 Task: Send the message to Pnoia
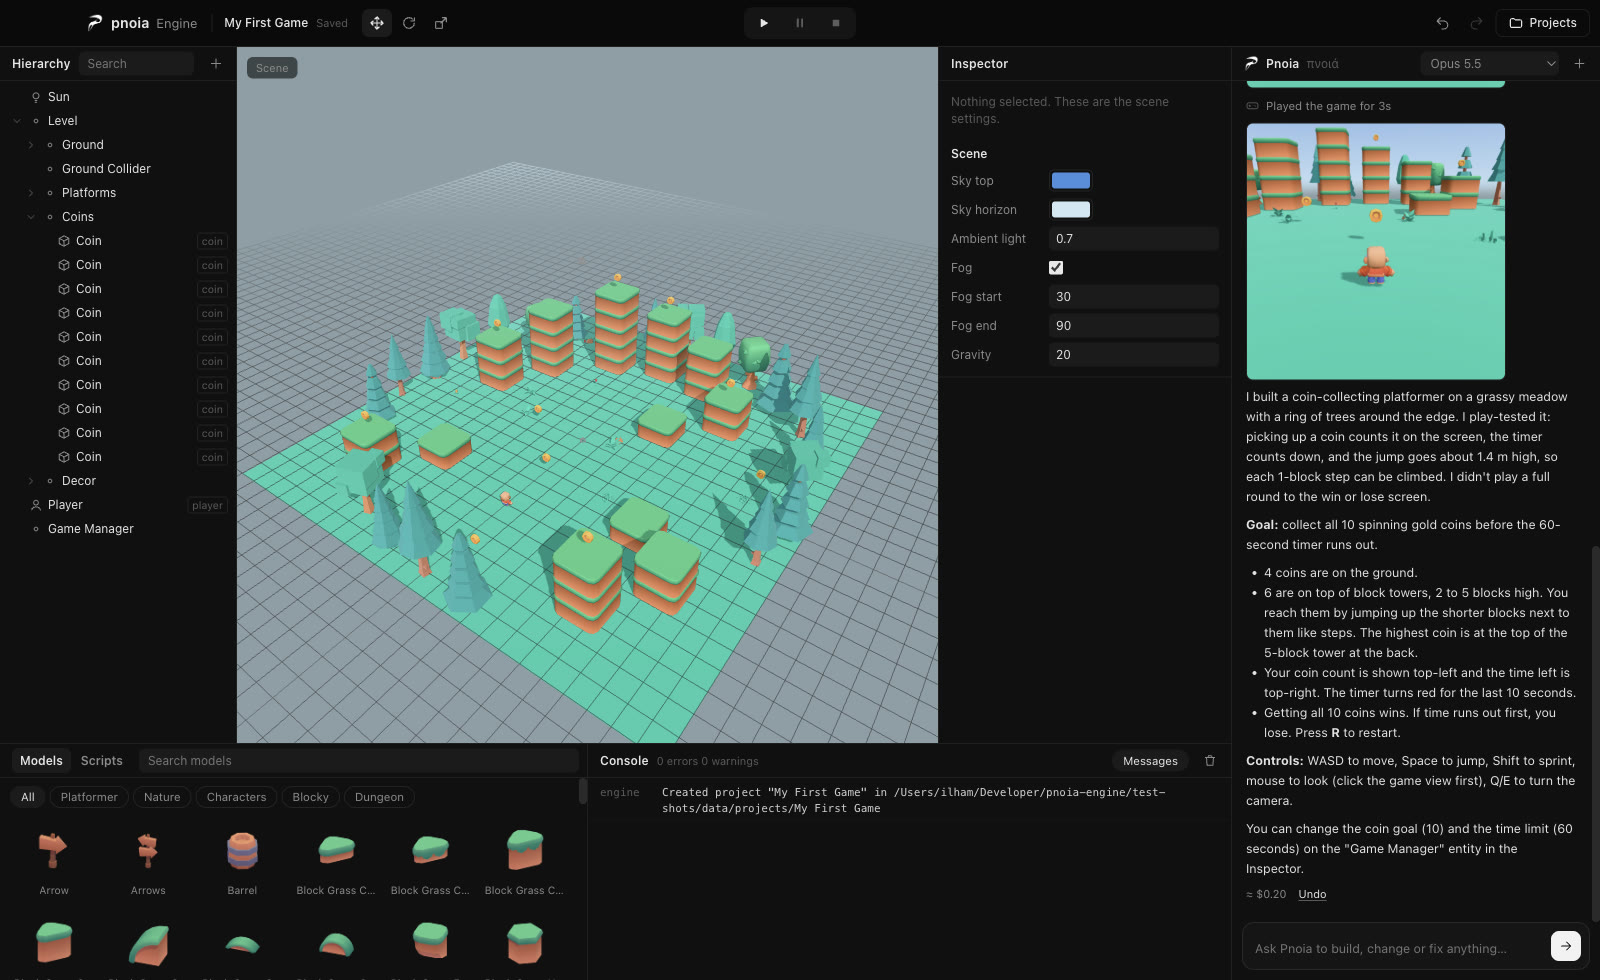click(1565, 946)
